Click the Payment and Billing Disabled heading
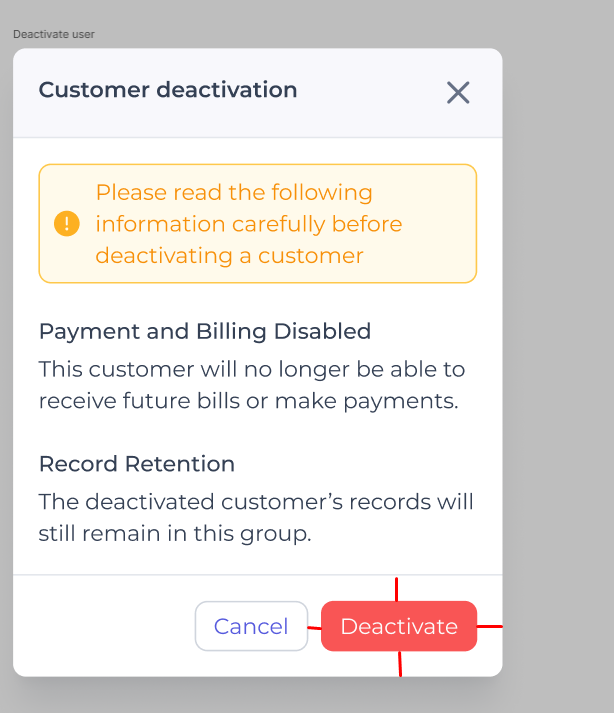The image size is (614, 713). [205, 331]
